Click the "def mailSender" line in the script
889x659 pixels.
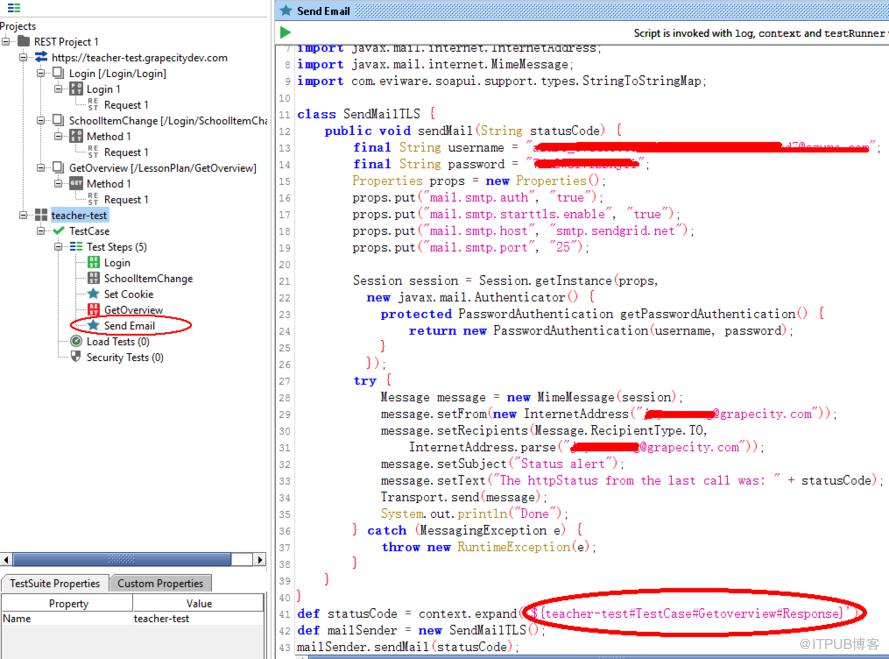tap(421, 630)
